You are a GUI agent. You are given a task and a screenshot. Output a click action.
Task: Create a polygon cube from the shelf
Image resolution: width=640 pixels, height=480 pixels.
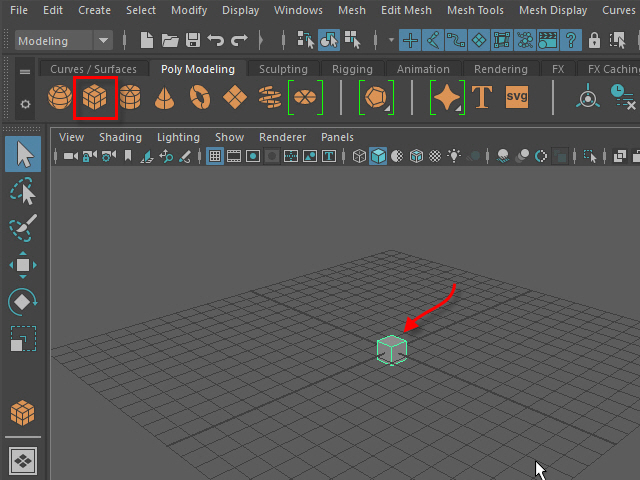(96, 97)
